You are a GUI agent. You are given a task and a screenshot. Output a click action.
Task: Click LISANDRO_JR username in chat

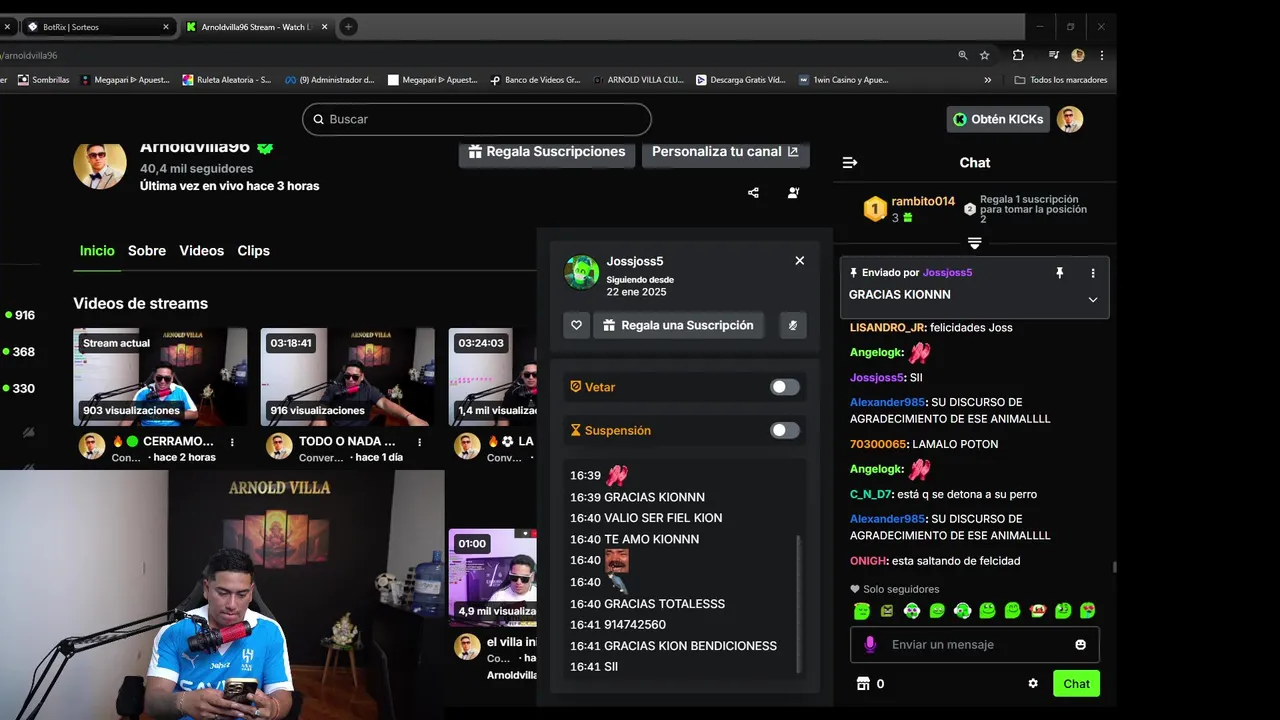pyautogui.click(x=887, y=328)
